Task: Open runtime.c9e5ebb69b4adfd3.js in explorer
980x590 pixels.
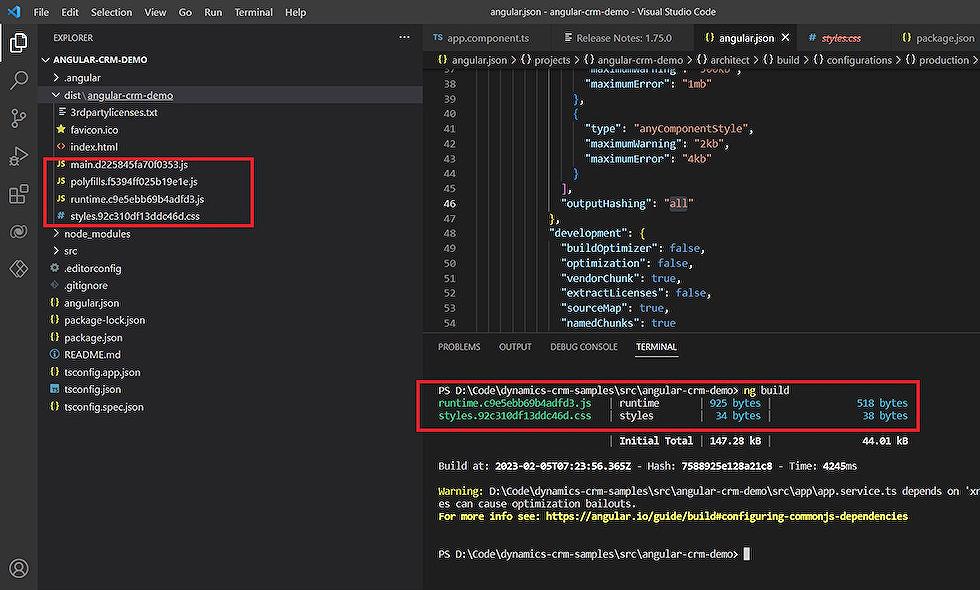Action: (x=137, y=199)
